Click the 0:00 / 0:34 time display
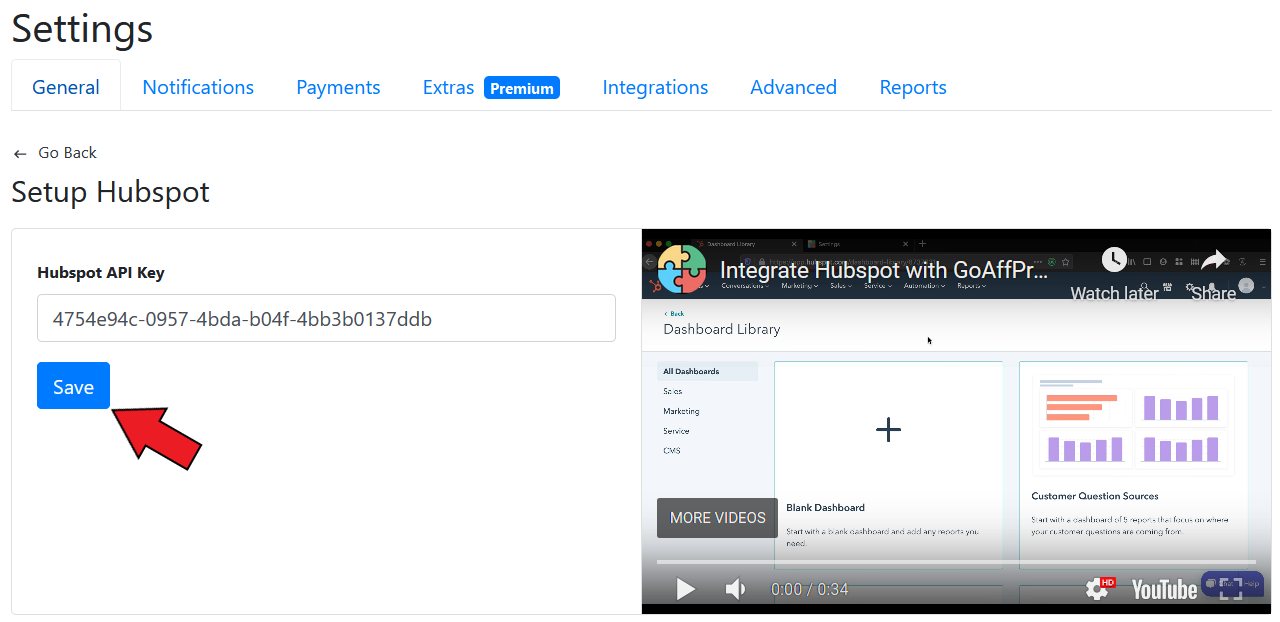 point(809,589)
